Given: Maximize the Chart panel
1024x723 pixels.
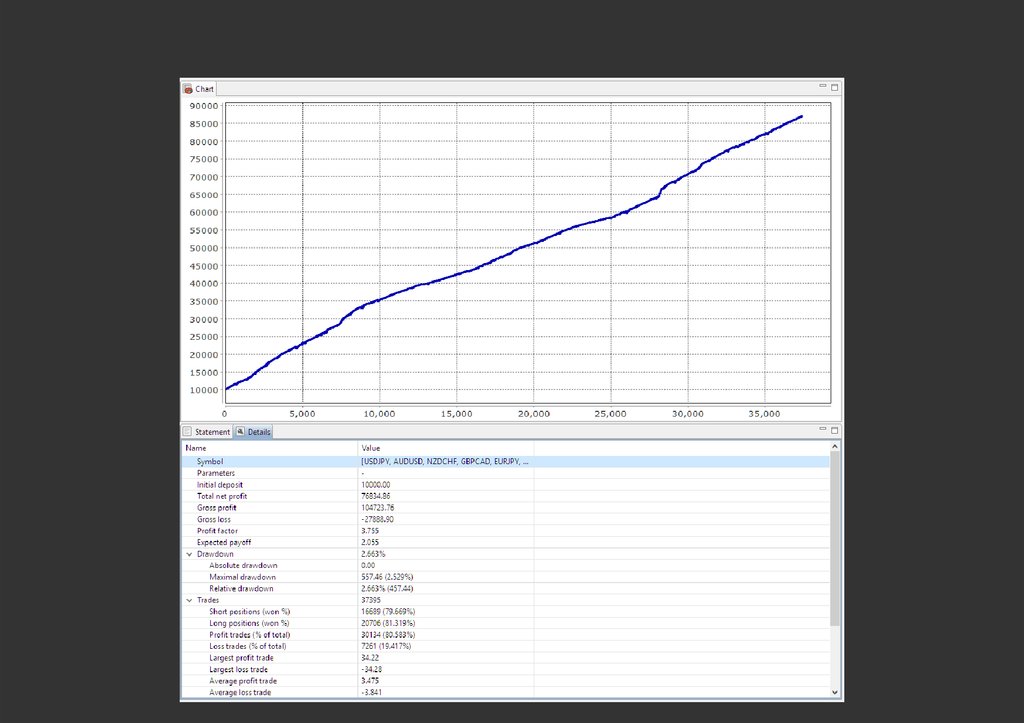Looking at the screenshot, I should point(835,88).
